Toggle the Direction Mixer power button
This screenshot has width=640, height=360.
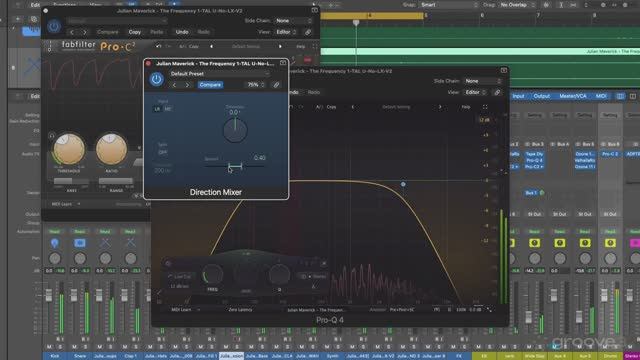coord(156,79)
